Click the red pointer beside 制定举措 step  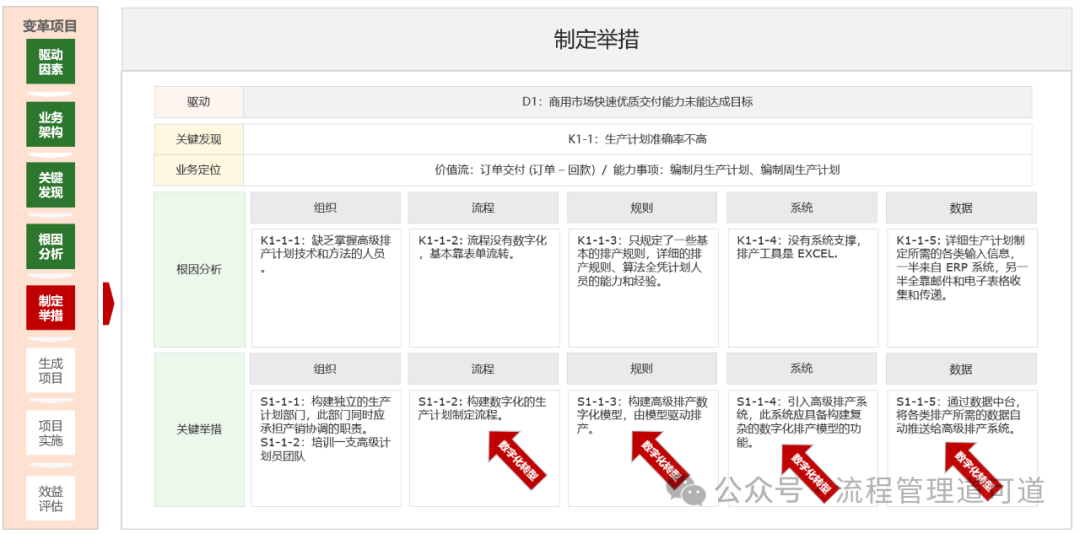click(109, 303)
